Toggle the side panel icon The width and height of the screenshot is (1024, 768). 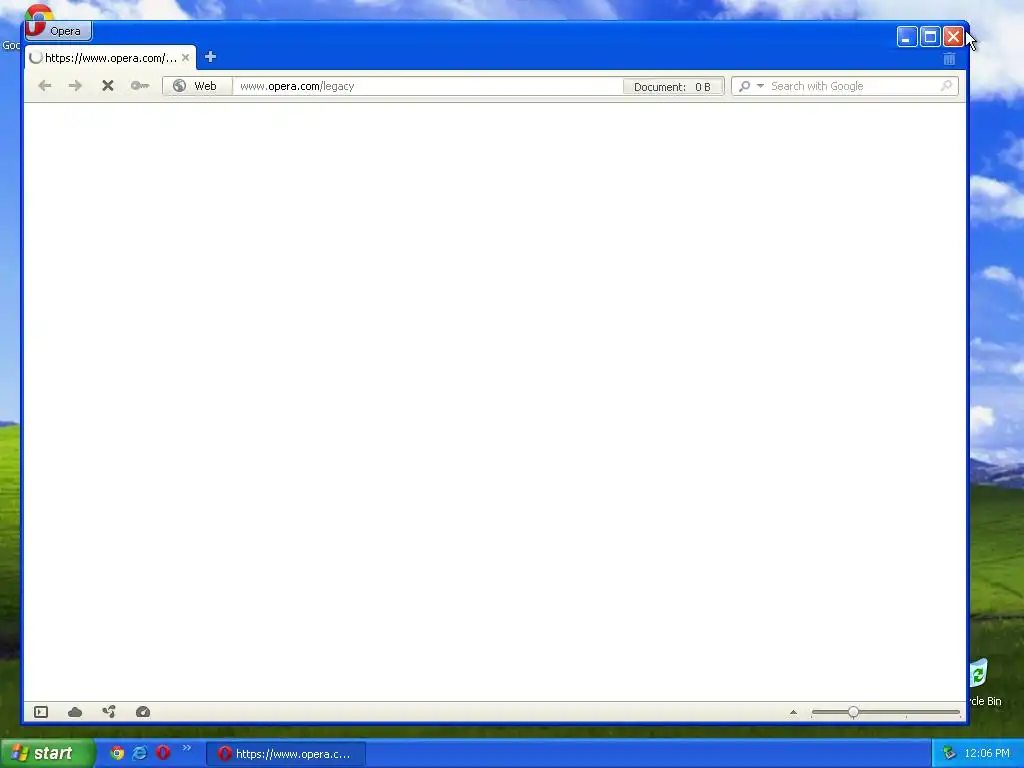[41, 712]
